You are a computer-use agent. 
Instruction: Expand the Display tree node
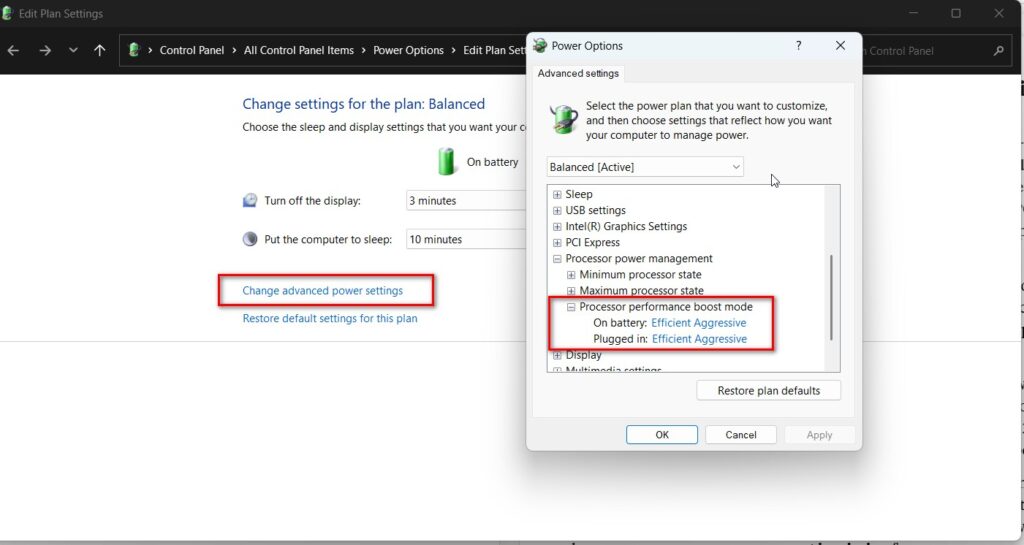pyautogui.click(x=557, y=355)
